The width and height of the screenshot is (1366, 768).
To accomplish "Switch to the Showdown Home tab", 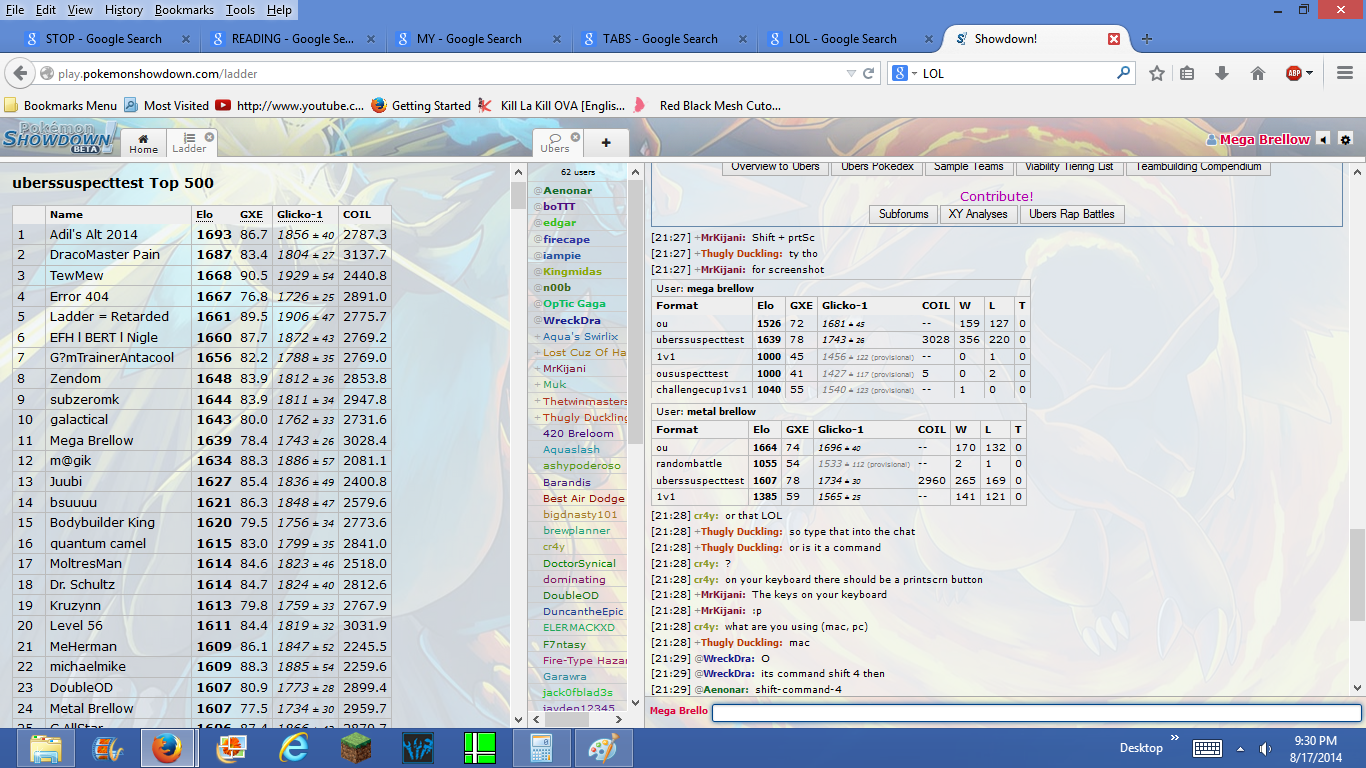I will tap(143, 144).
